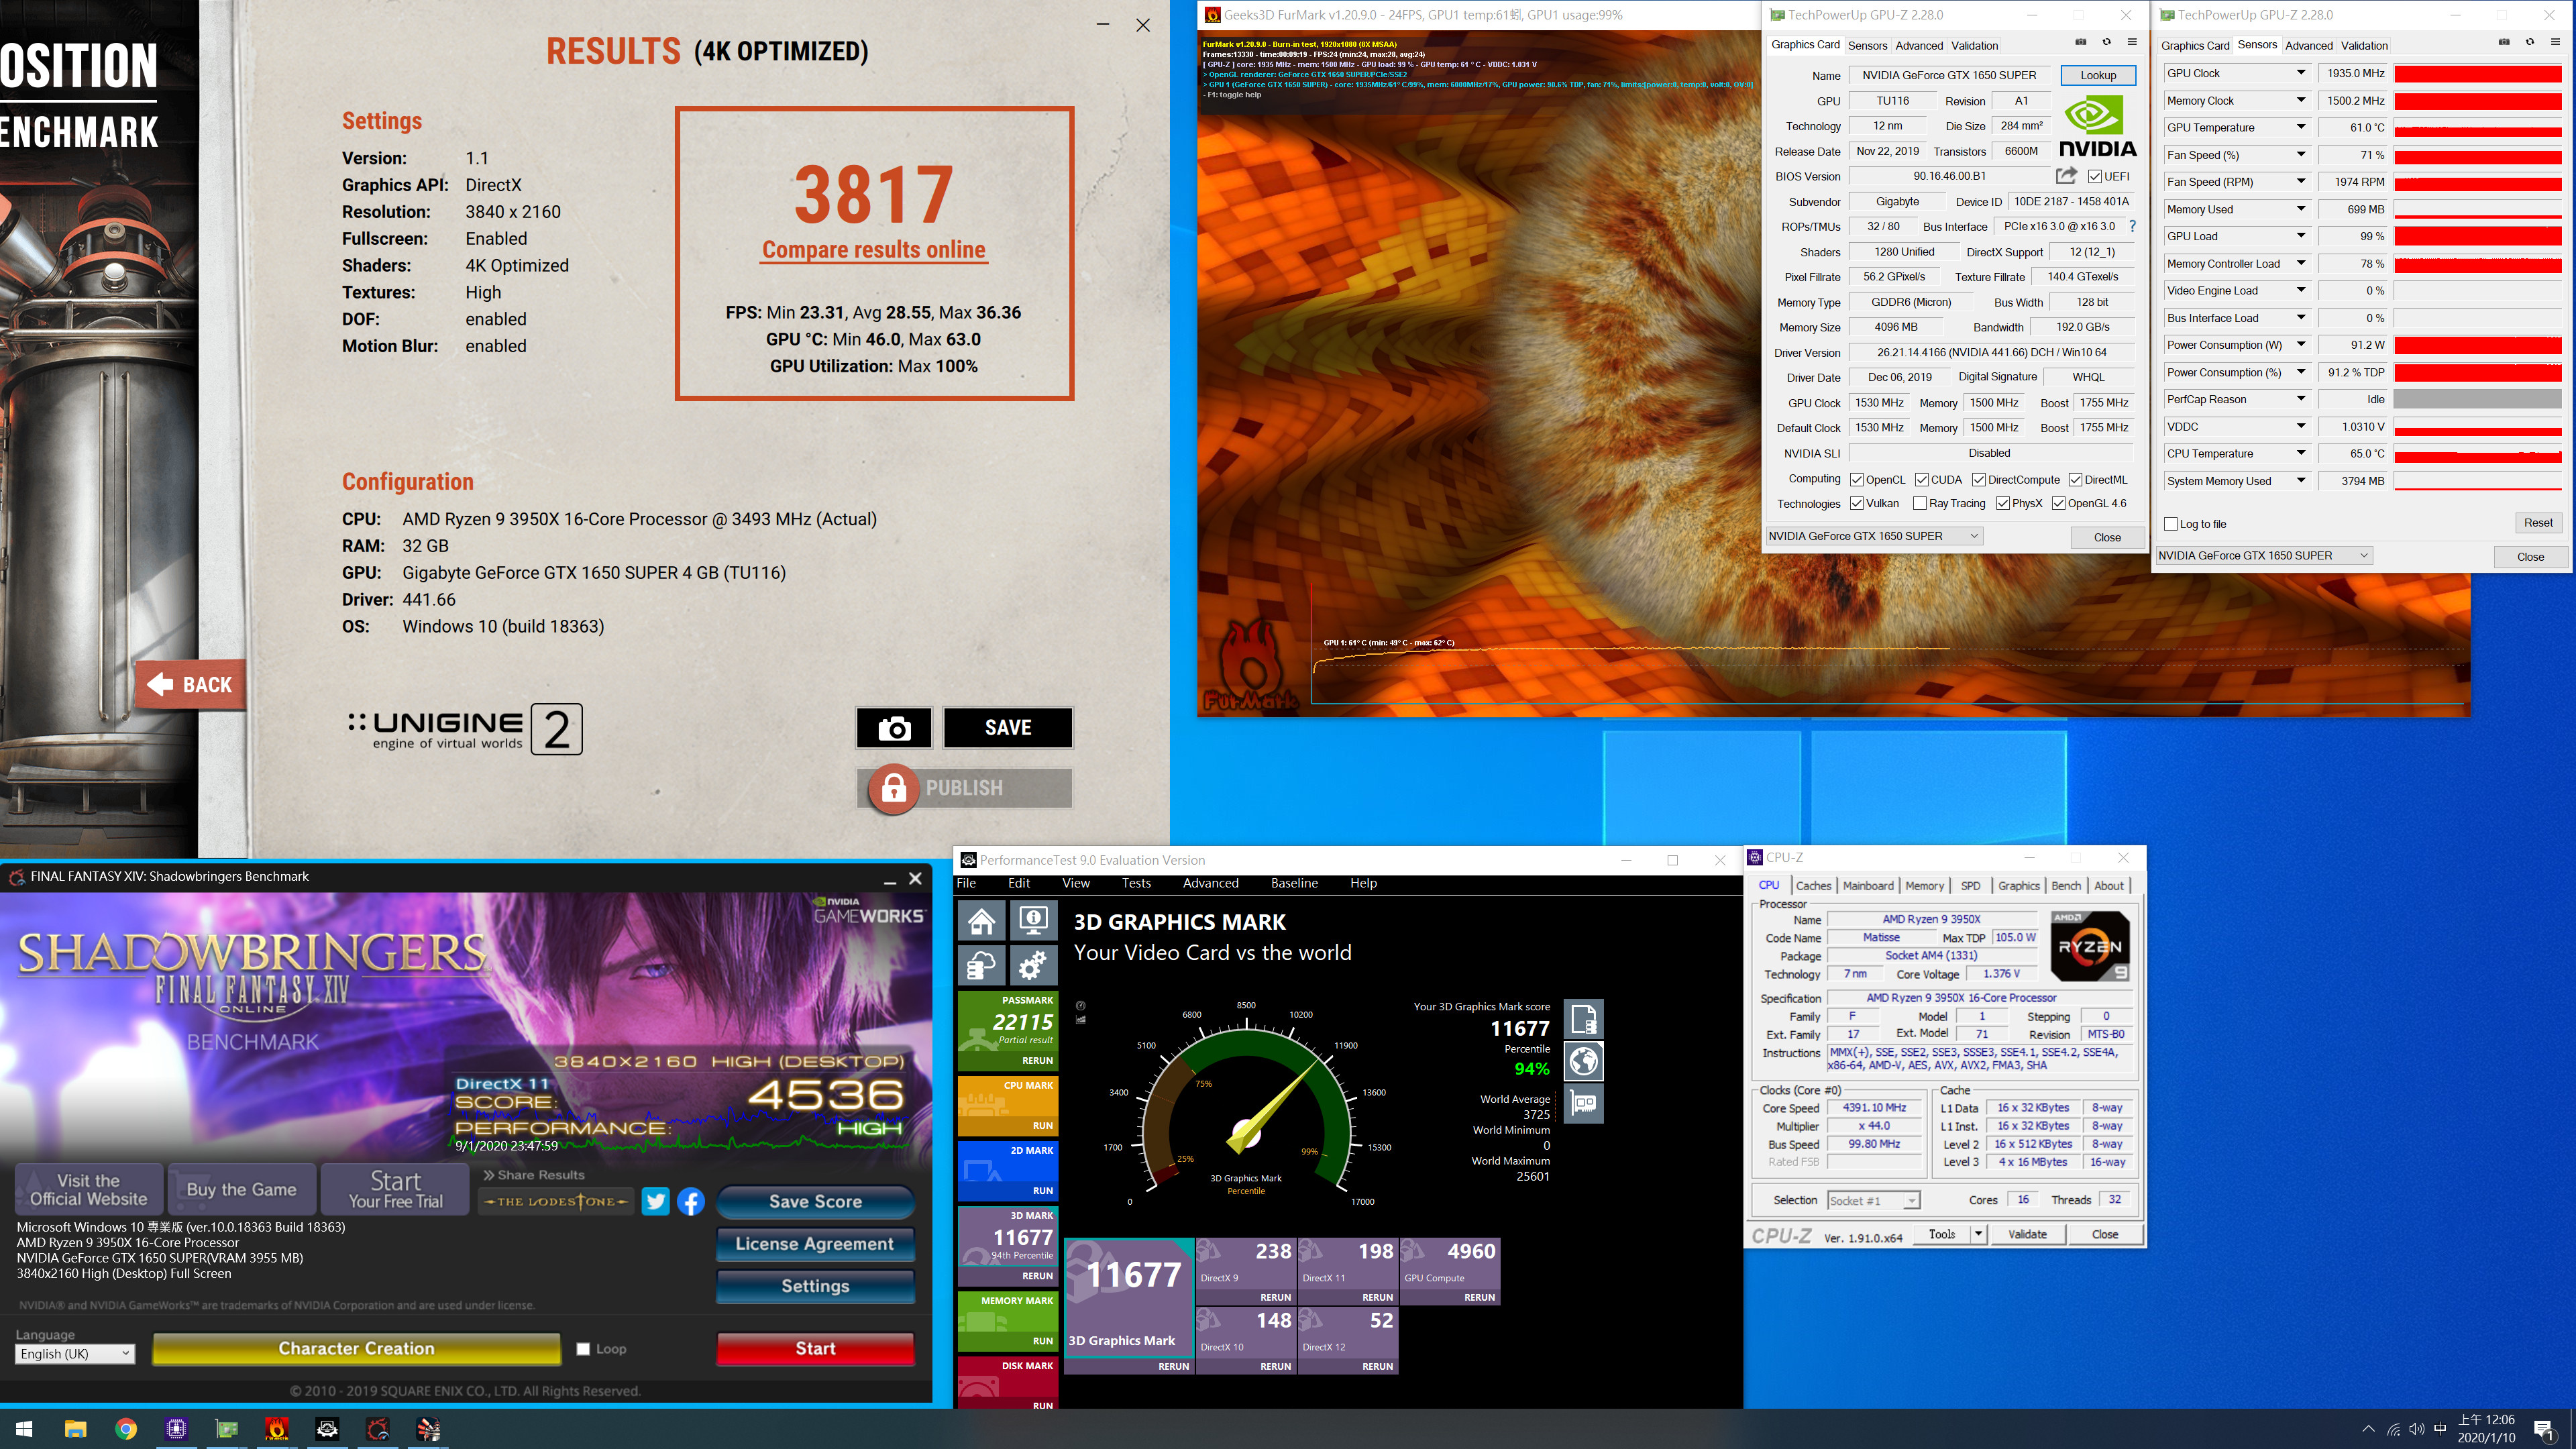2576x1449 pixels.
Task: Click the Bus Interface question mark icon
Action: coord(2132,226)
